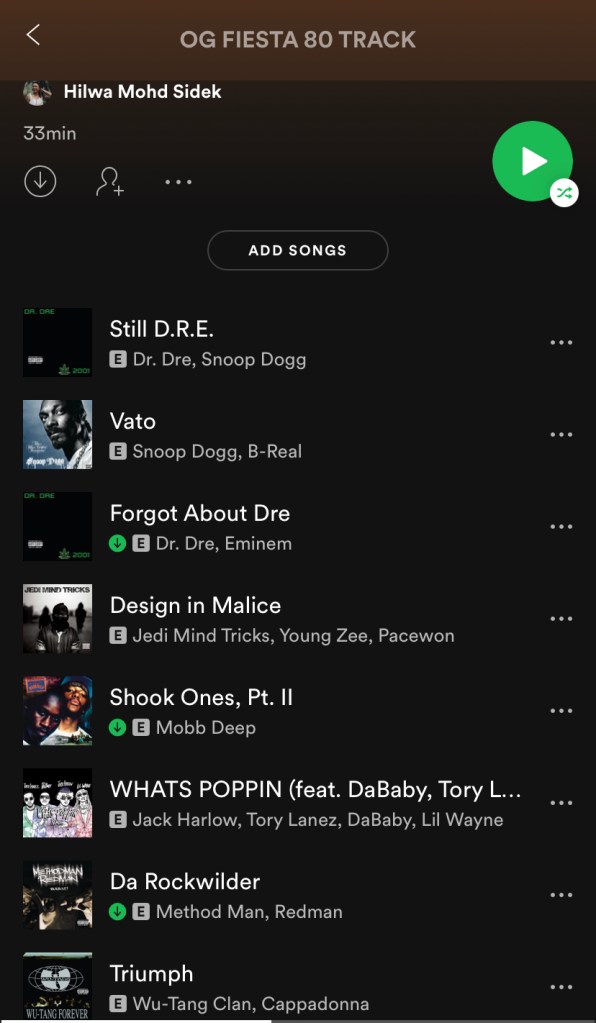This screenshot has width=596, height=1023.
Task: Open more options for Design in Malice
Action: click(x=561, y=618)
